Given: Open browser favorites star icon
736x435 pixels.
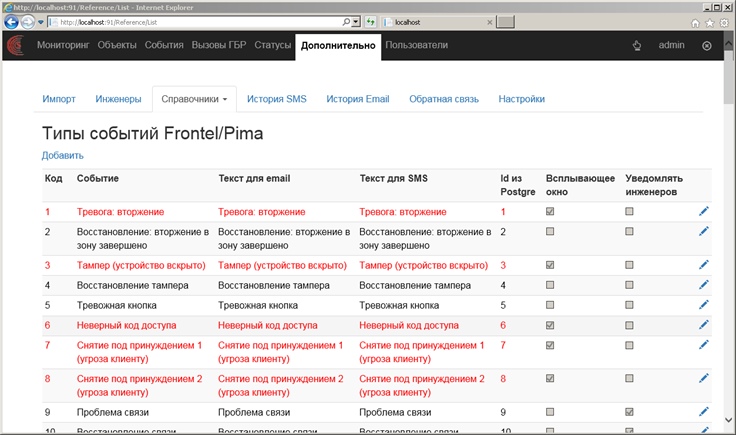Looking at the screenshot, I should 710,23.
